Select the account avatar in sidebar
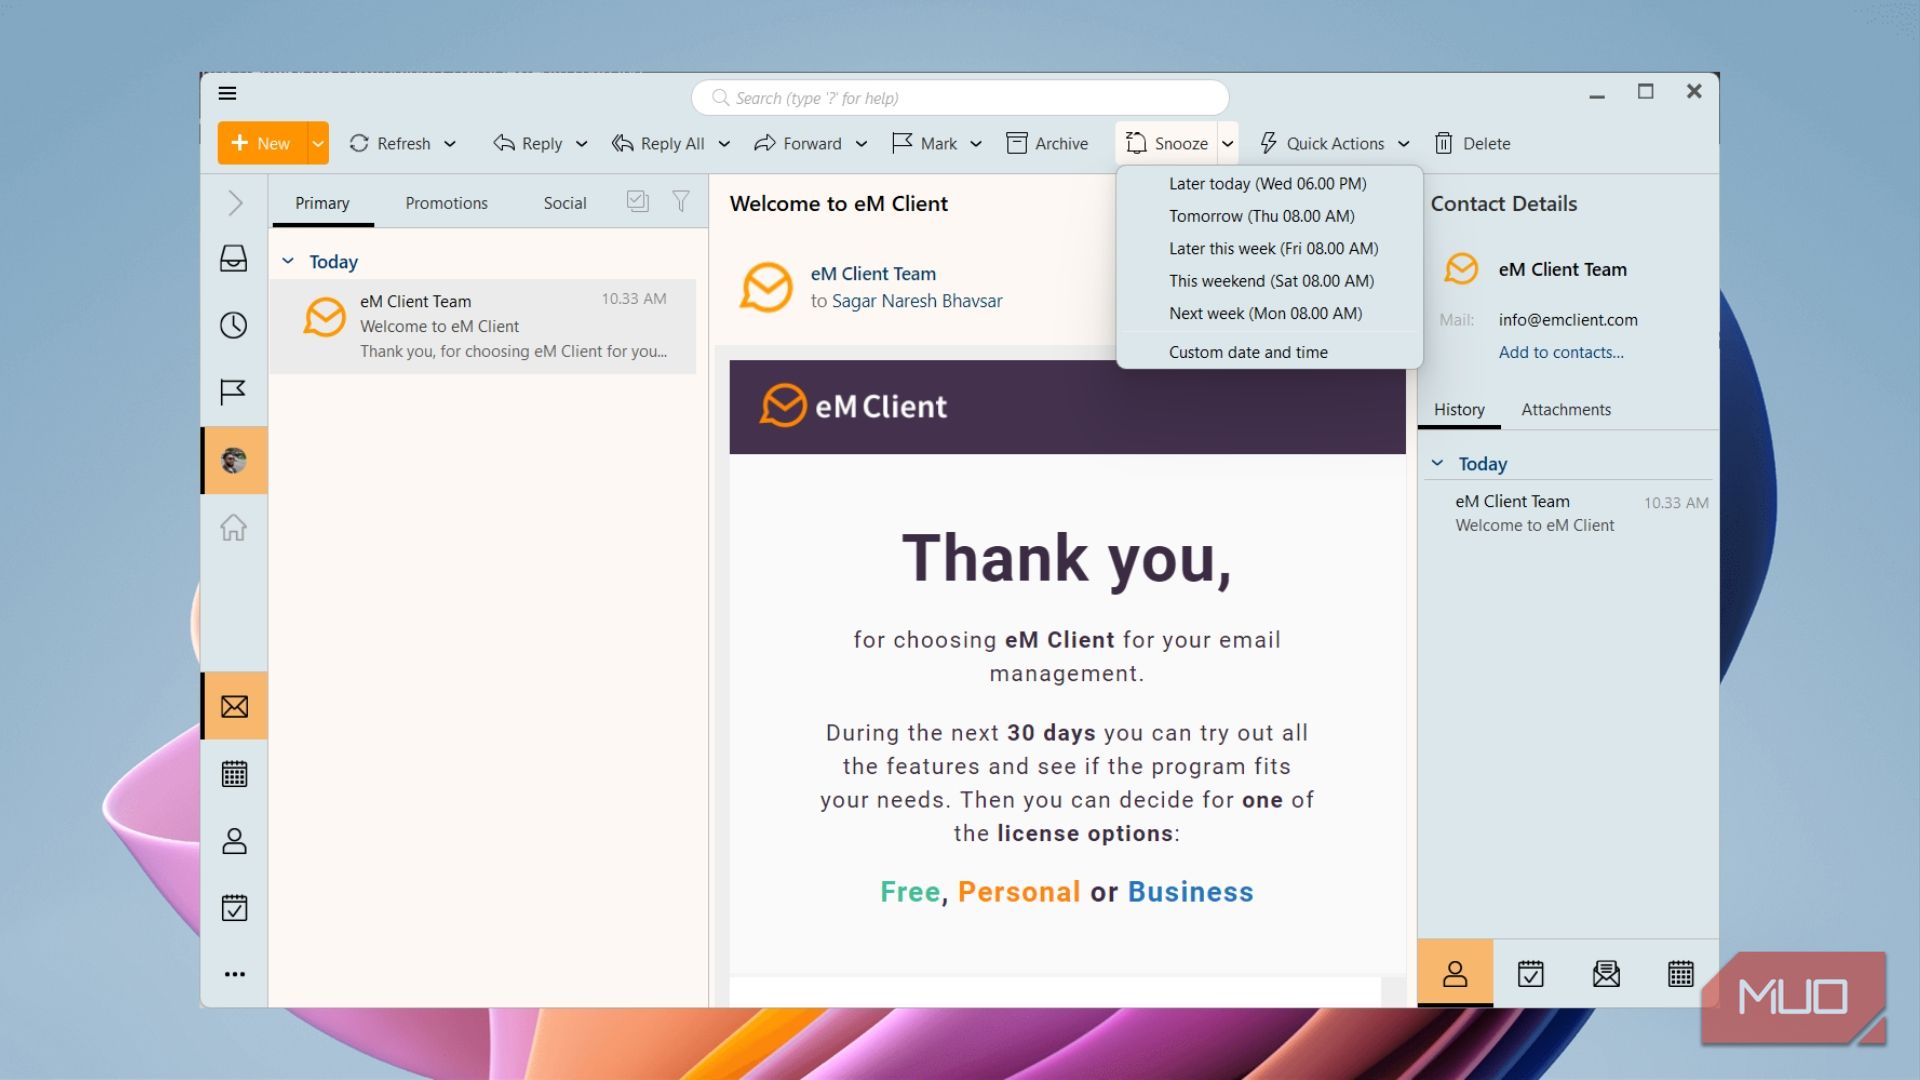 coord(234,460)
